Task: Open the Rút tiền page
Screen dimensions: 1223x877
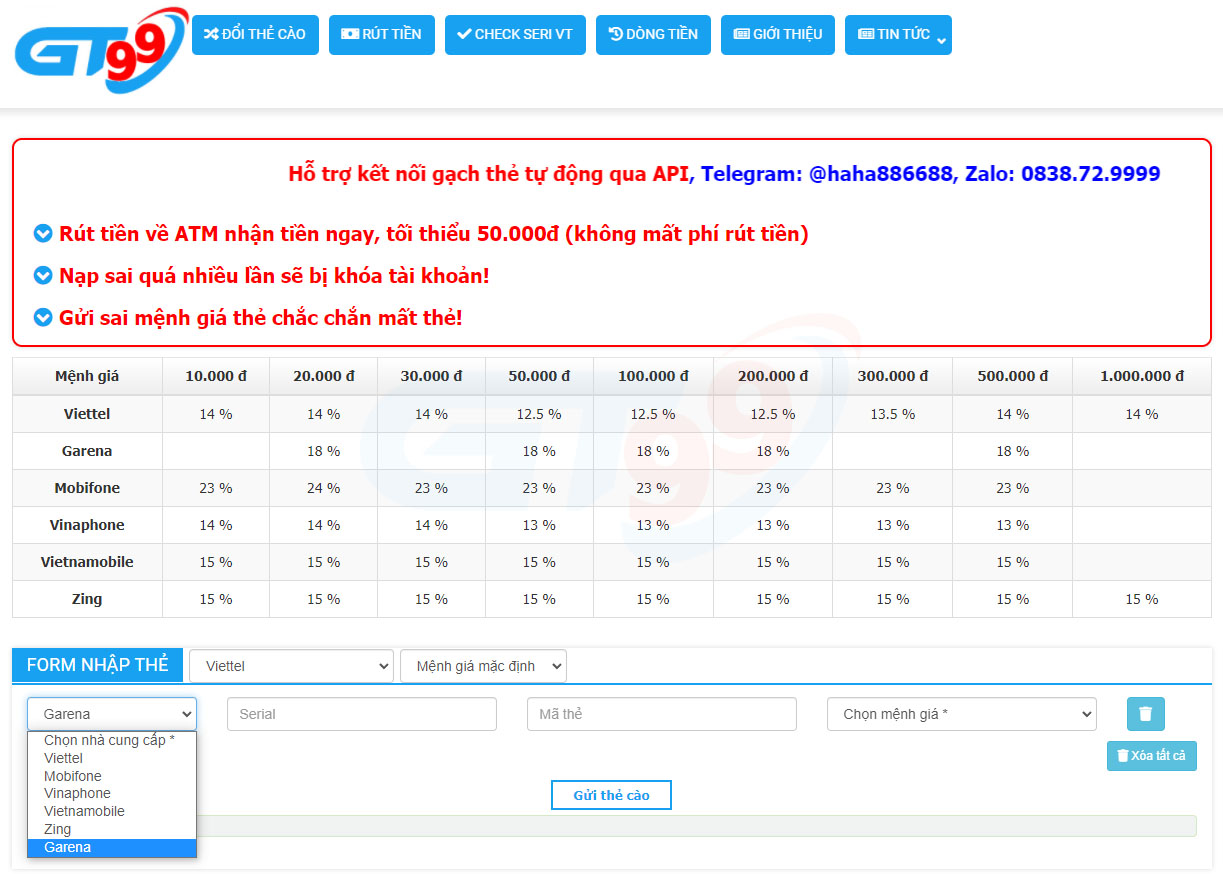Action: pos(382,35)
